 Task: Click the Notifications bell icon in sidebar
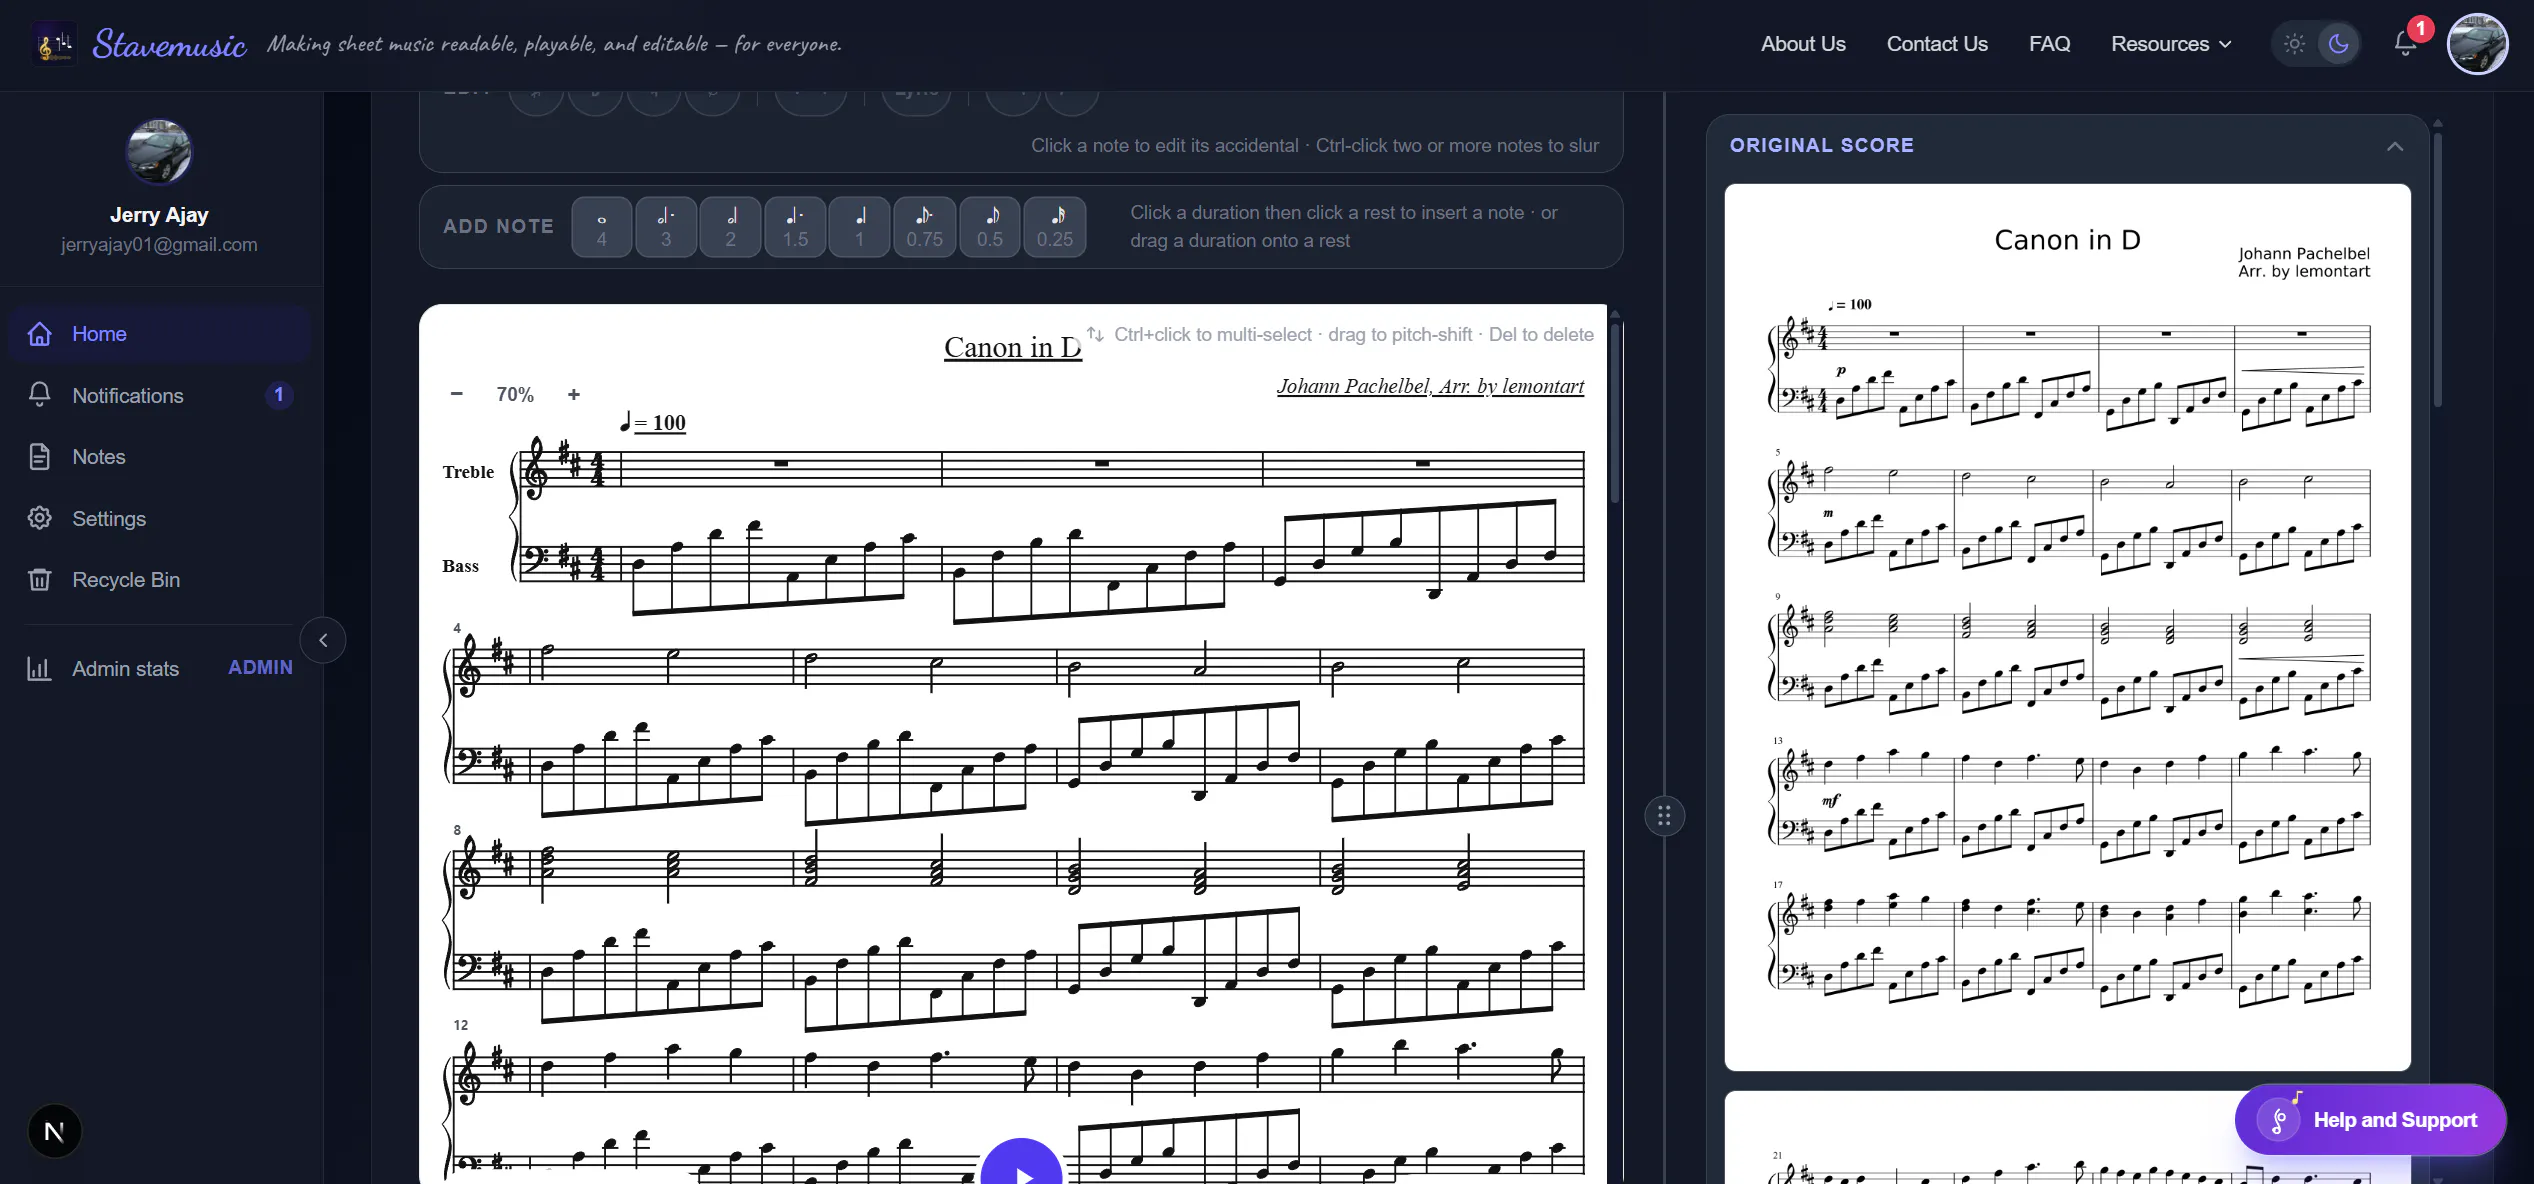click(x=40, y=395)
